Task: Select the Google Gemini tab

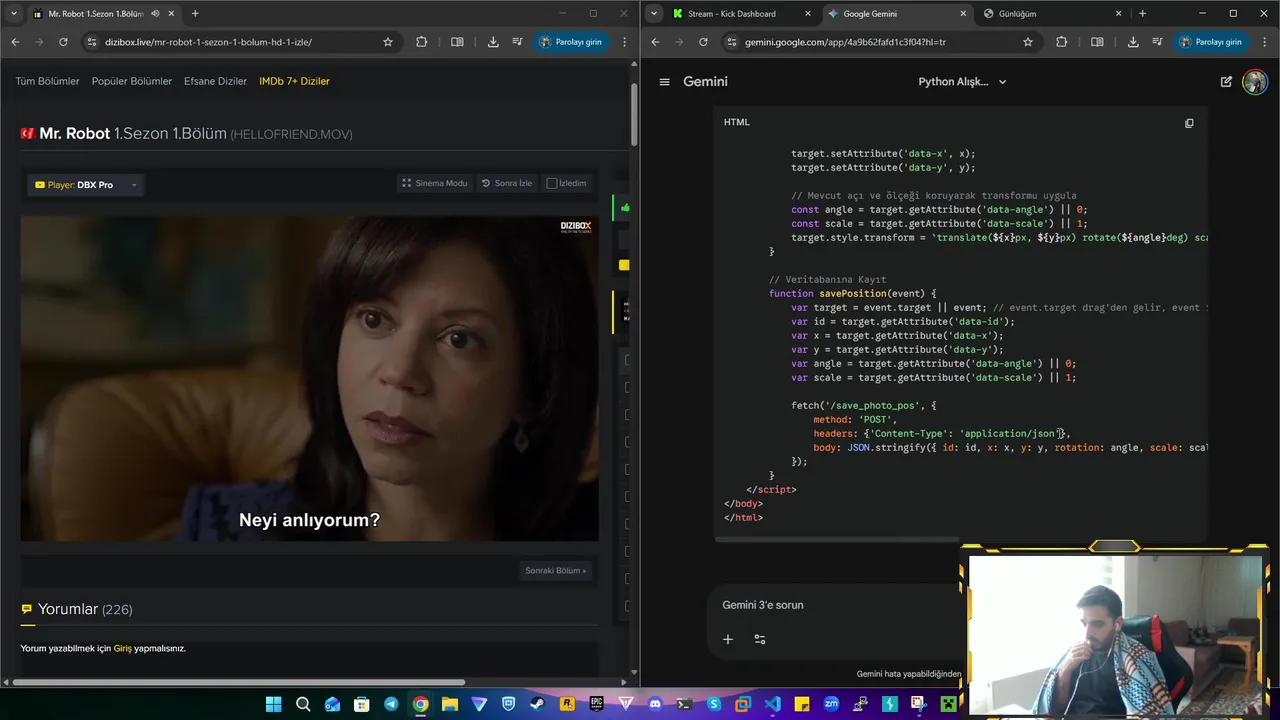Action: [x=896, y=14]
